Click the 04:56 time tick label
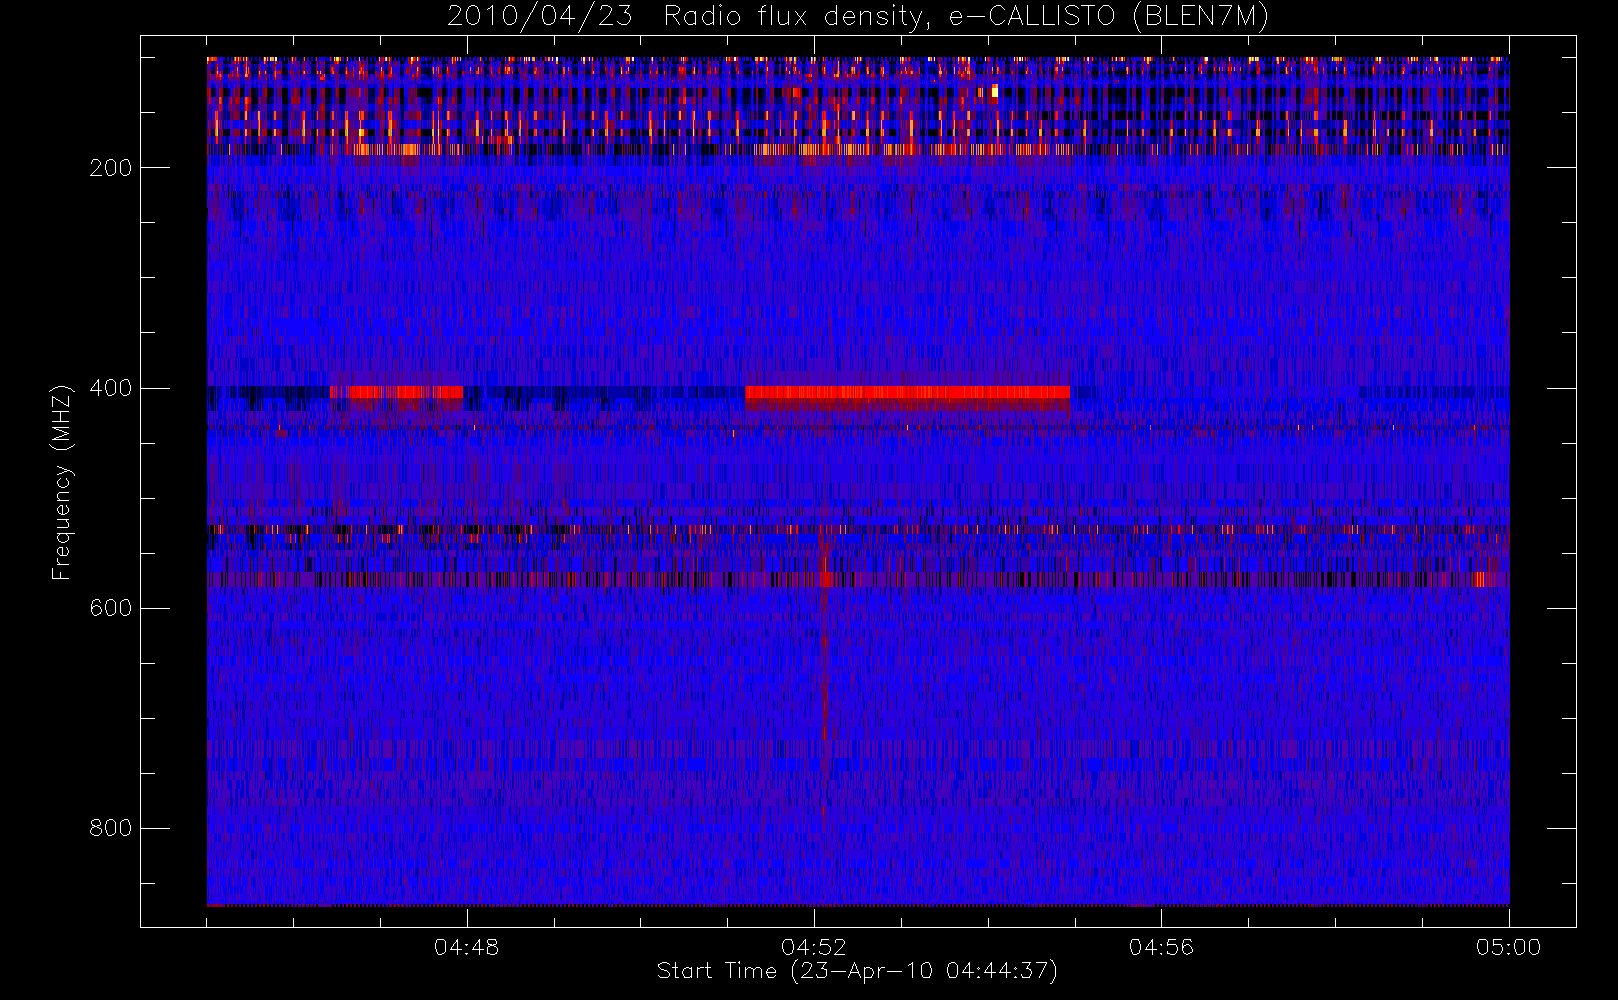The width and height of the screenshot is (1618, 1000). click(1161, 947)
